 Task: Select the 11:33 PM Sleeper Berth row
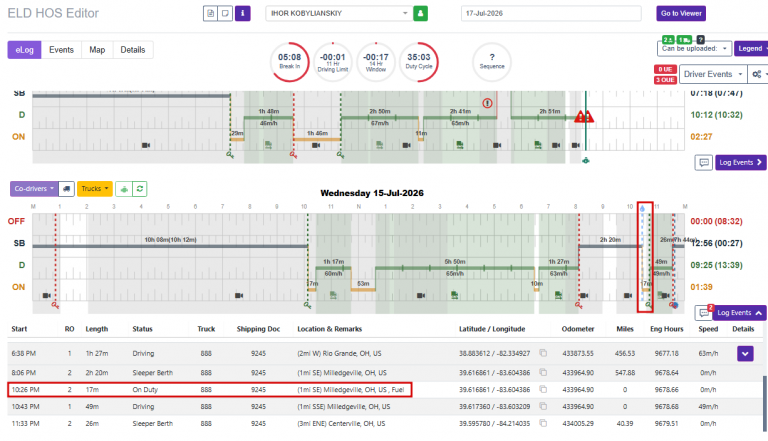pyautogui.click(x=384, y=423)
